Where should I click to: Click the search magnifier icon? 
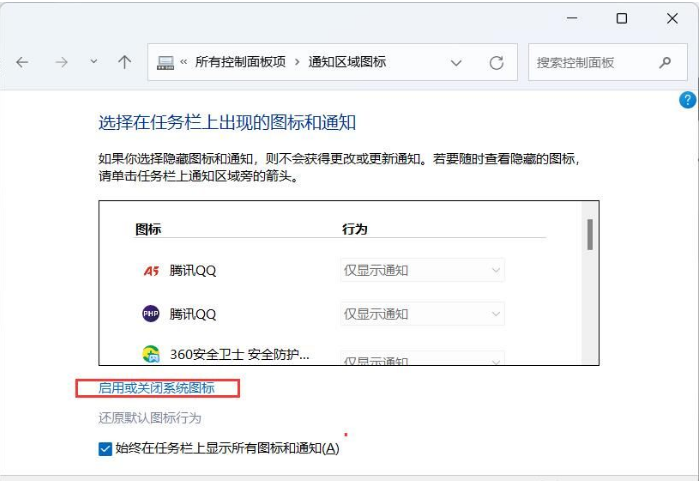click(666, 62)
